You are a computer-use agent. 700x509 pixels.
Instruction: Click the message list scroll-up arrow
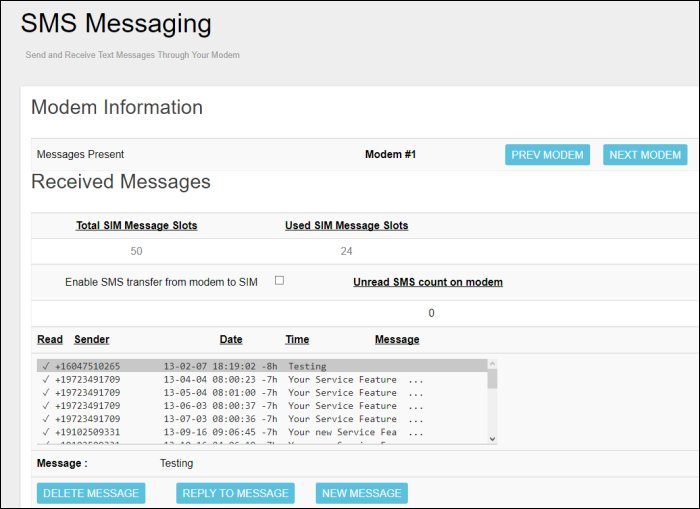[x=491, y=365]
